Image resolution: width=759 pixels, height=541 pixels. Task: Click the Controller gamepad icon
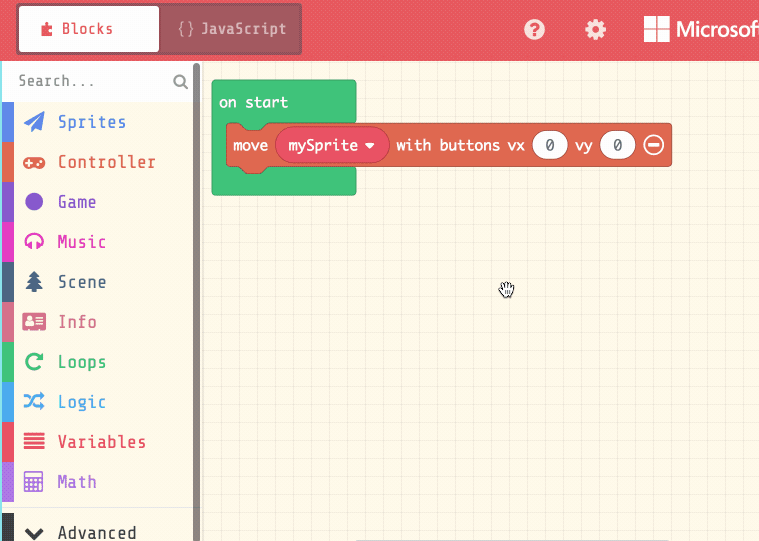[34, 163]
